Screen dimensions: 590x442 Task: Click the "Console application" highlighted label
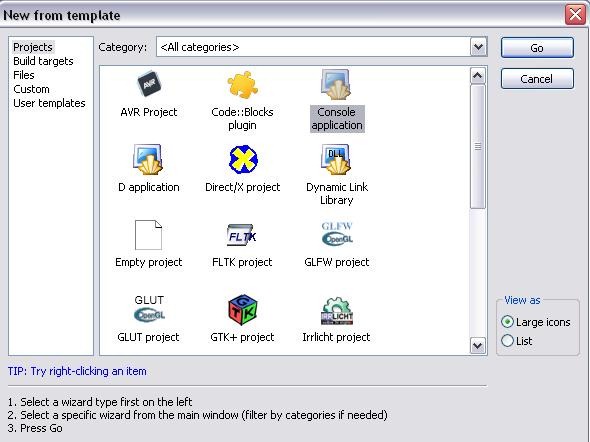coord(337,118)
